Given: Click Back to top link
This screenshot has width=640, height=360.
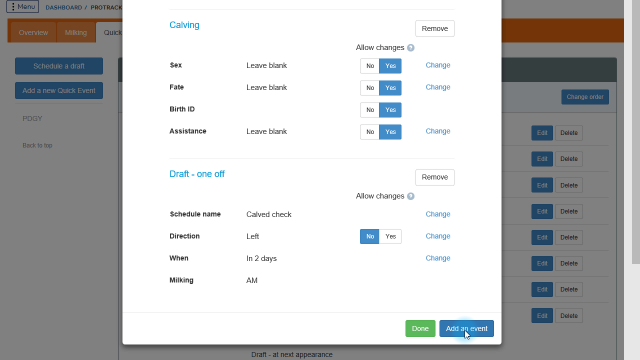Looking at the screenshot, I should pyautogui.click(x=37, y=145).
